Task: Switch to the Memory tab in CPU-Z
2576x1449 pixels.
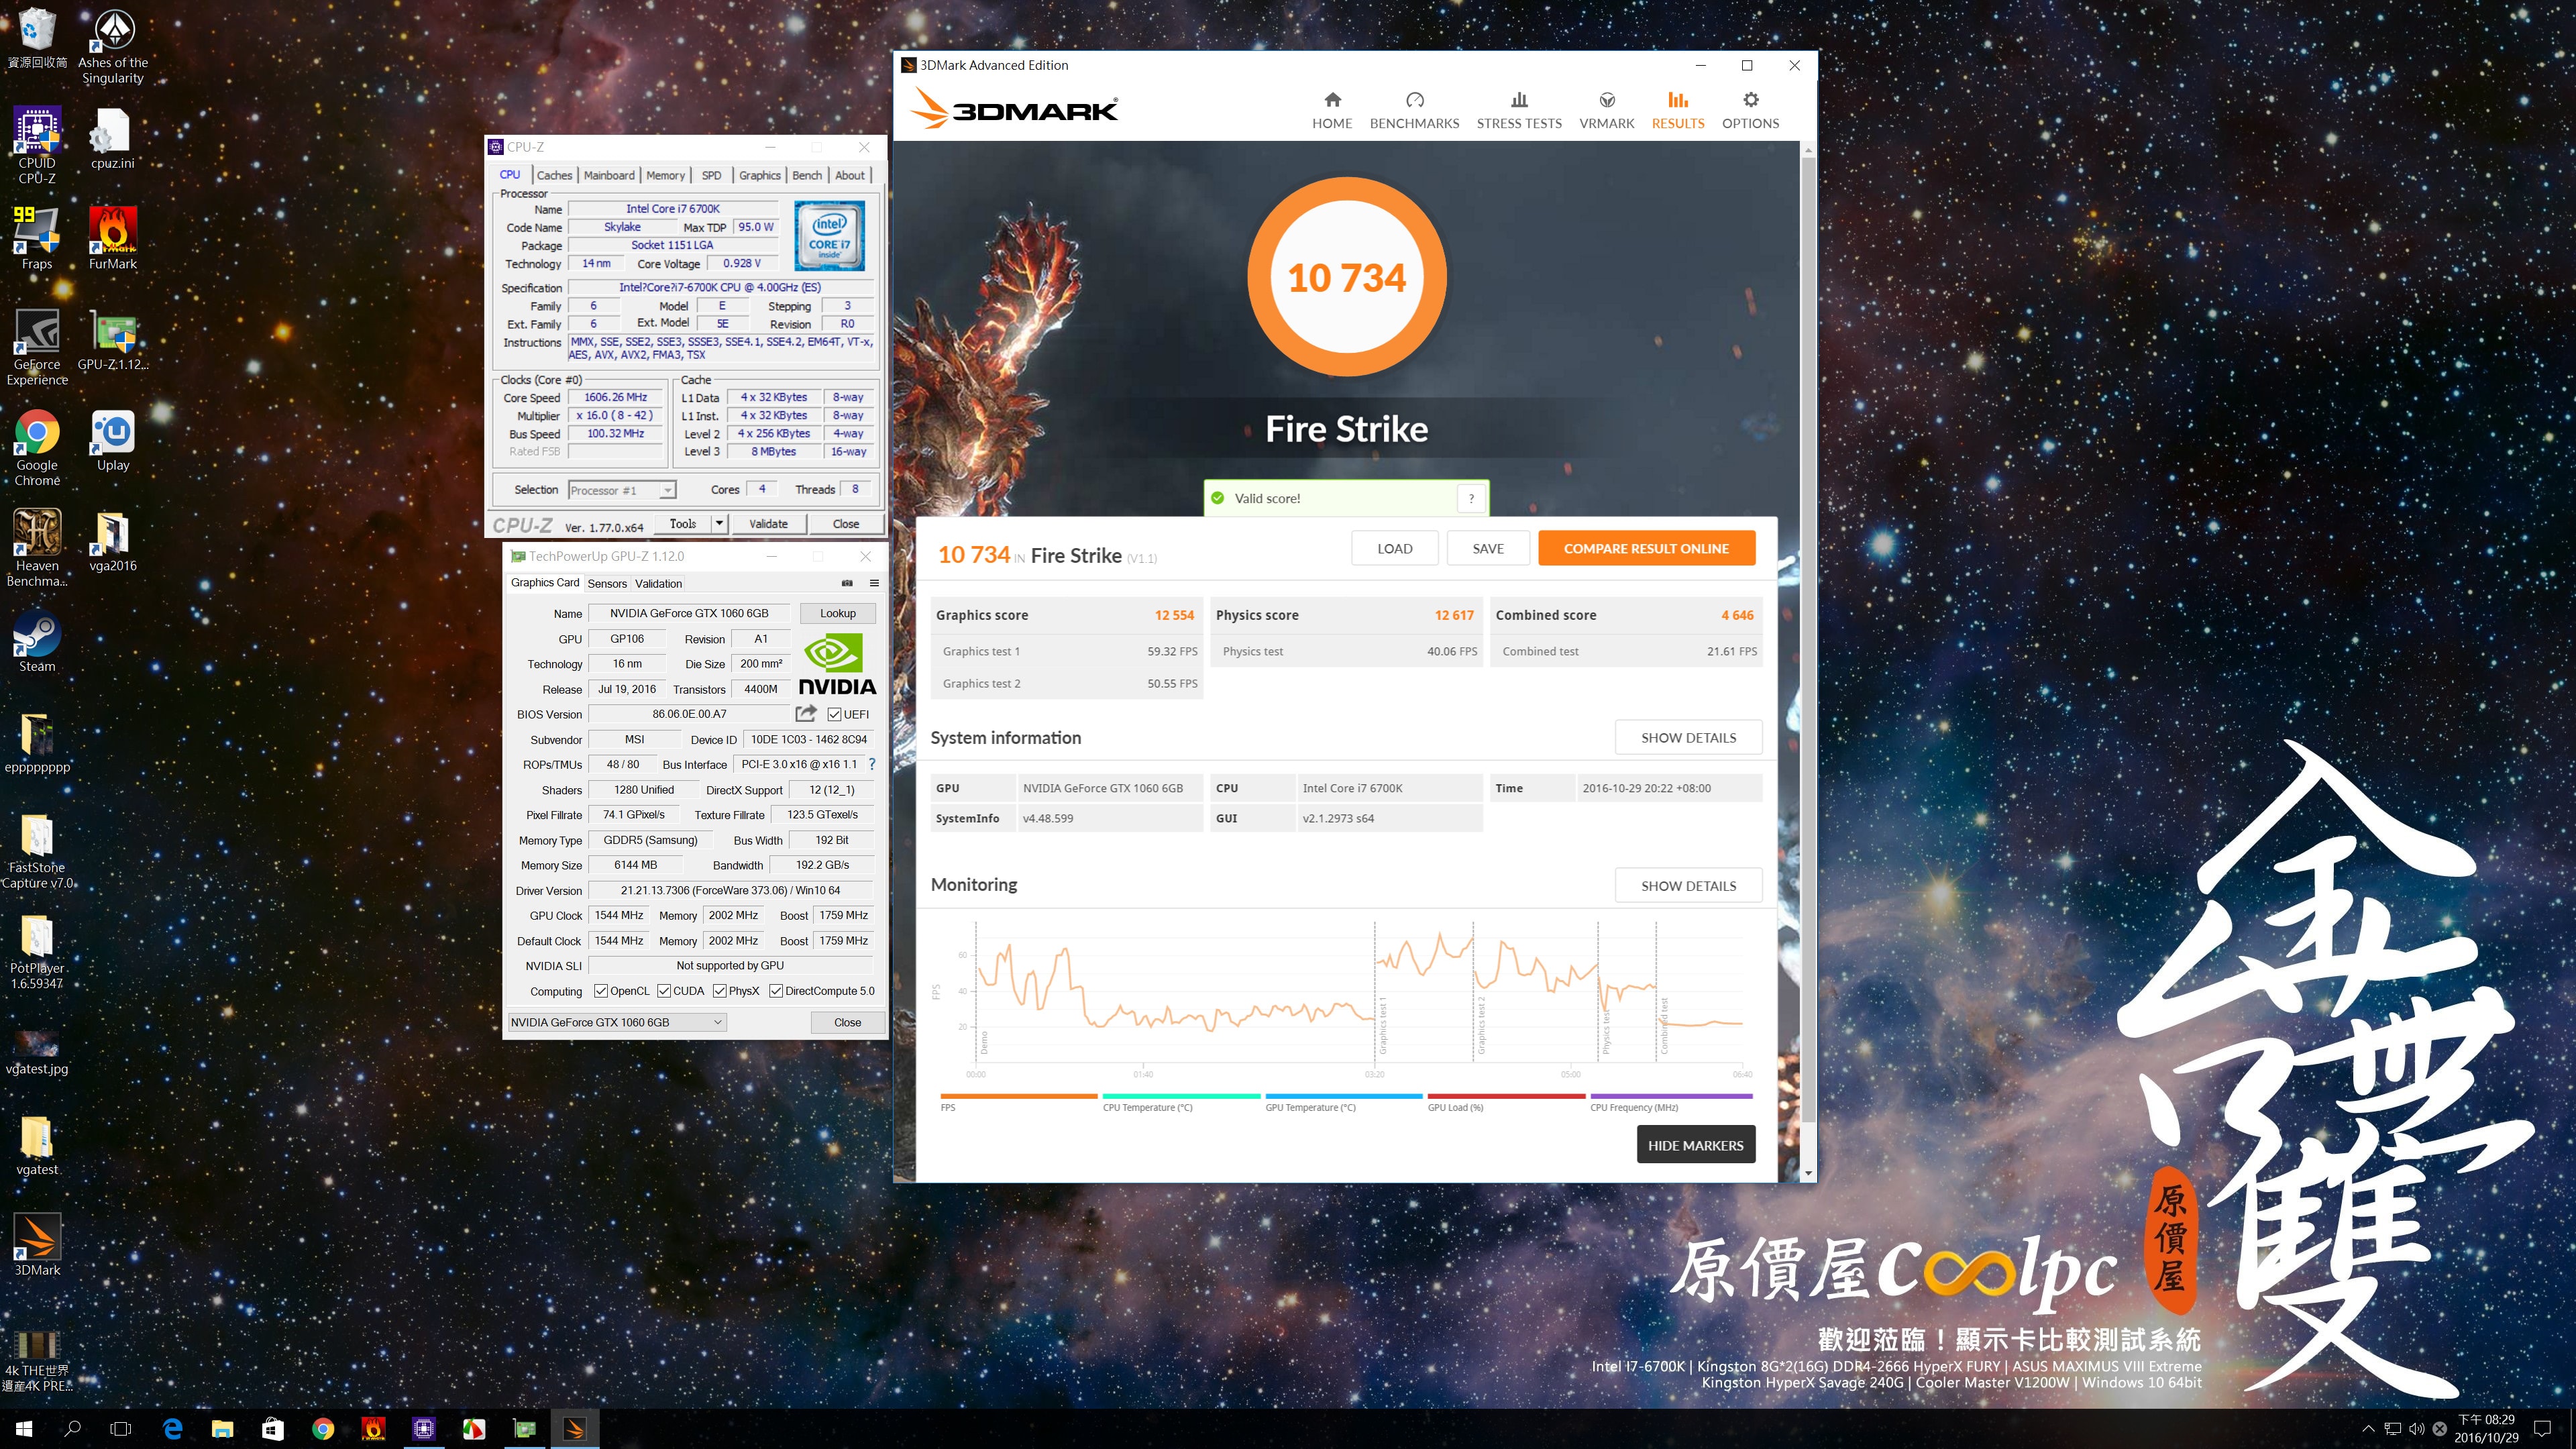Action: tap(665, 175)
